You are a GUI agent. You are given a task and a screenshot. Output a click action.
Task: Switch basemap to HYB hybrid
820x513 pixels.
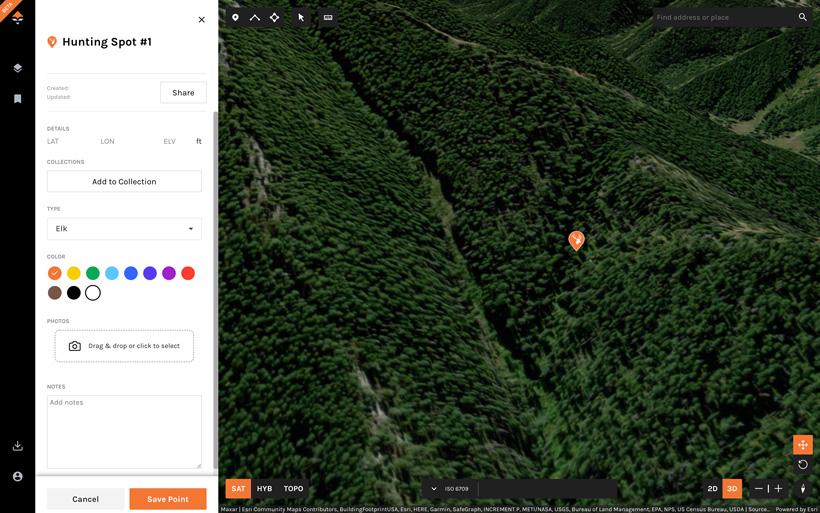[264, 489]
